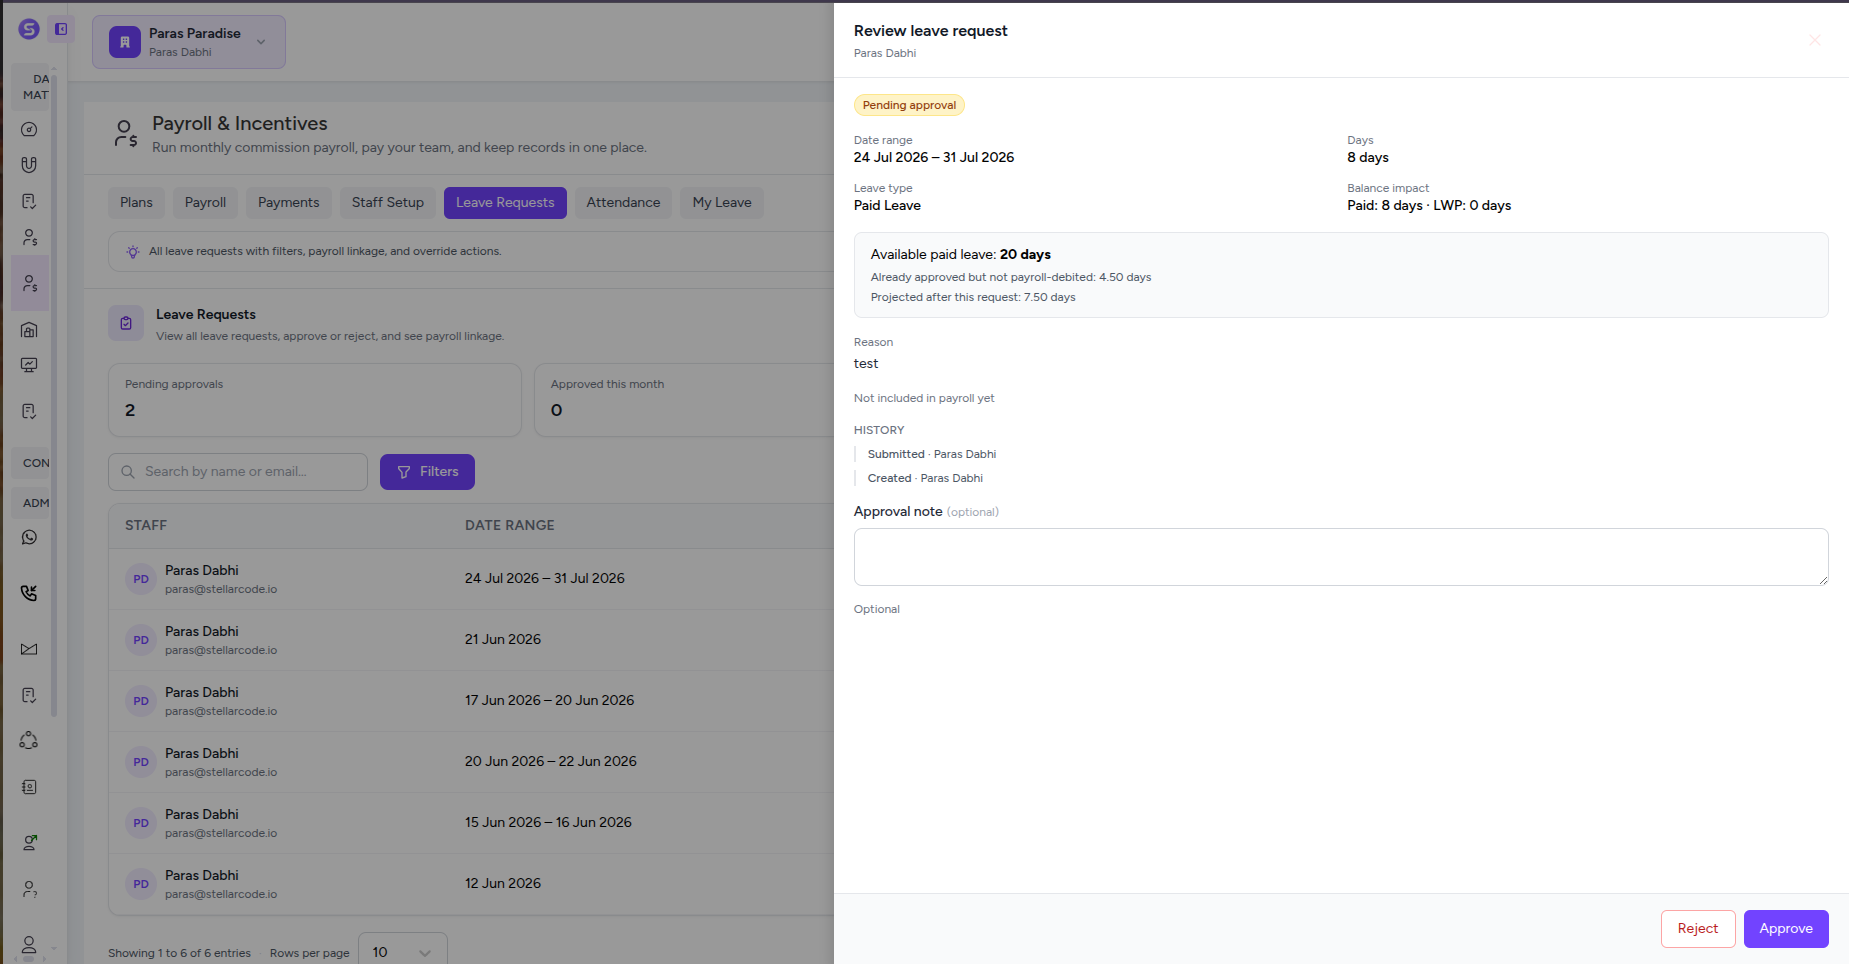1849x964 pixels.
Task: Click 'Submitted · Paras Dabhi' history entry
Action: click(932, 454)
